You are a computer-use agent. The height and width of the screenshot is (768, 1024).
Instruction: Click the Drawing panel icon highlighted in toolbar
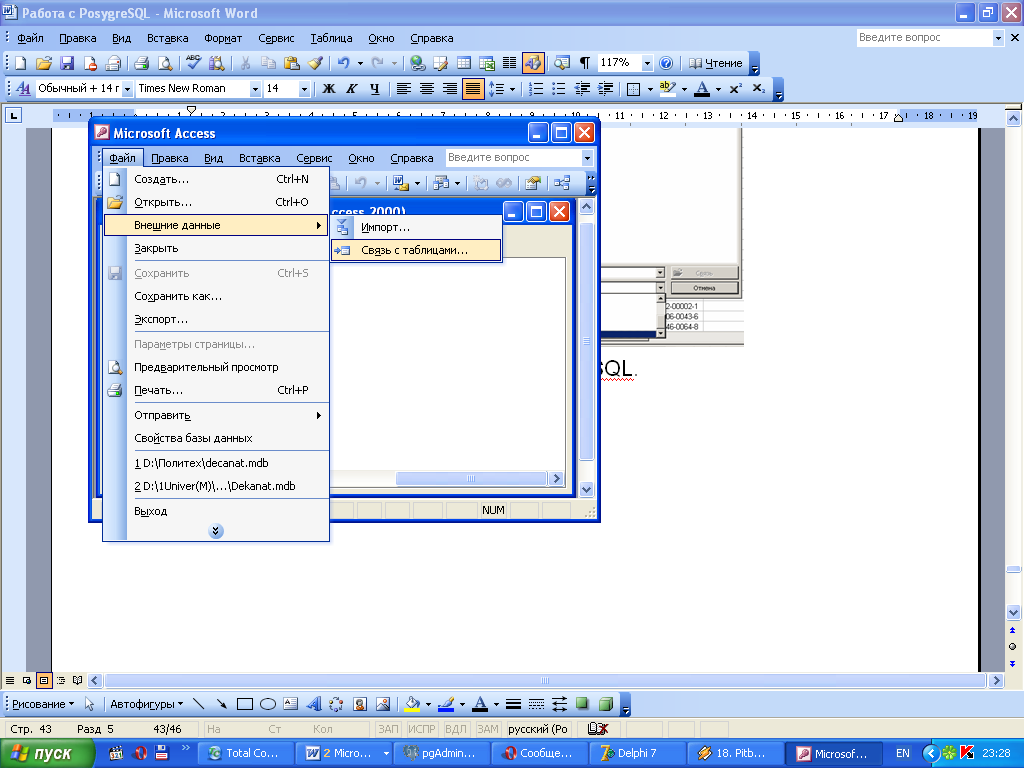pyautogui.click(x=533, y=63)
